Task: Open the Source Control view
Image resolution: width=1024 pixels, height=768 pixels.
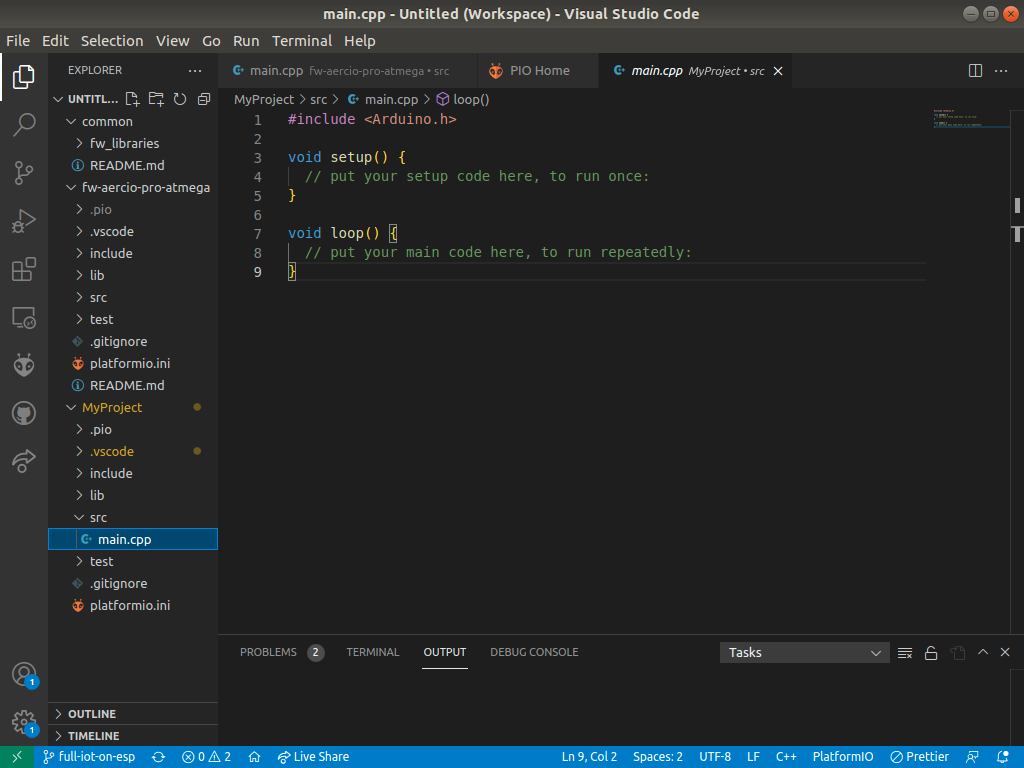Action: click(24, 173)
